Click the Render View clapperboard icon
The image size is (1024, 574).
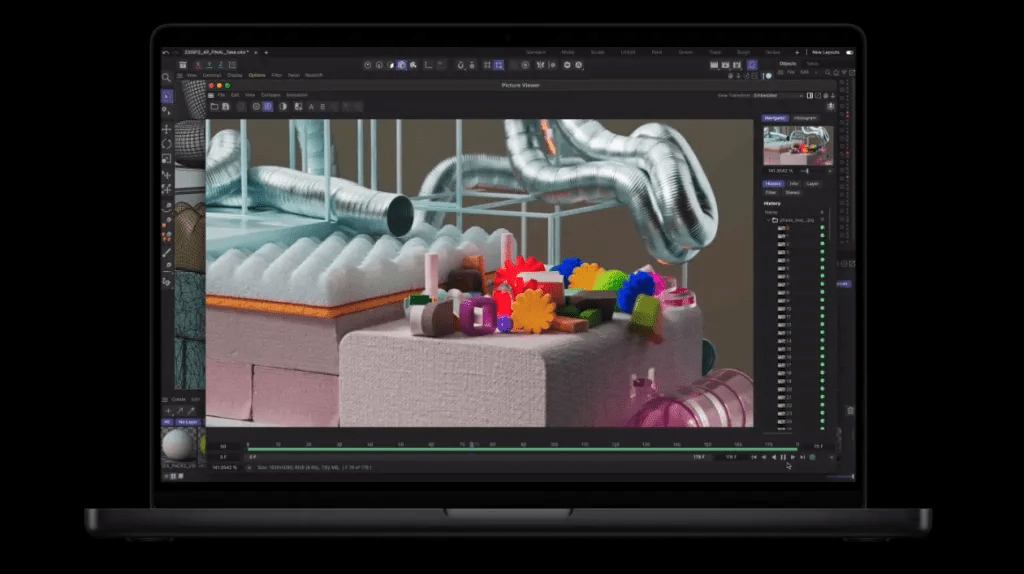point(714,65)
